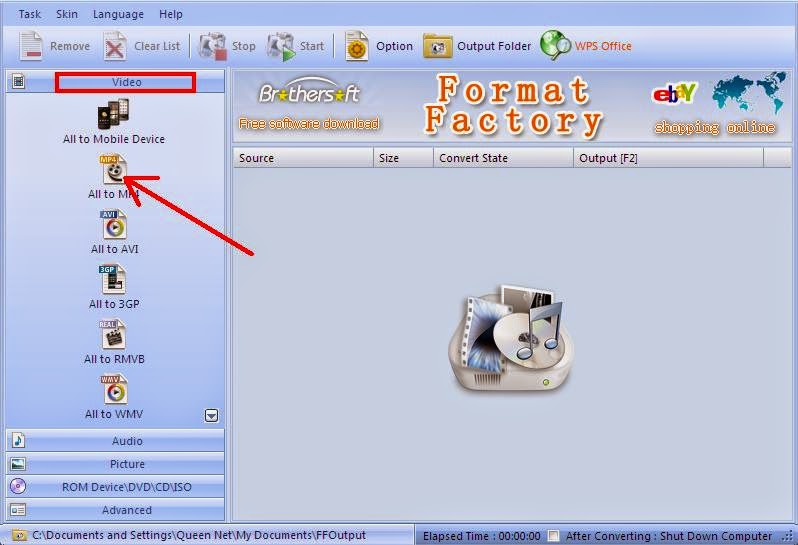Viewport: 798px width, 545px height.
Task: Toggle After Converting Shut Down Computer checkbox
Action: [x=553, y=536]
